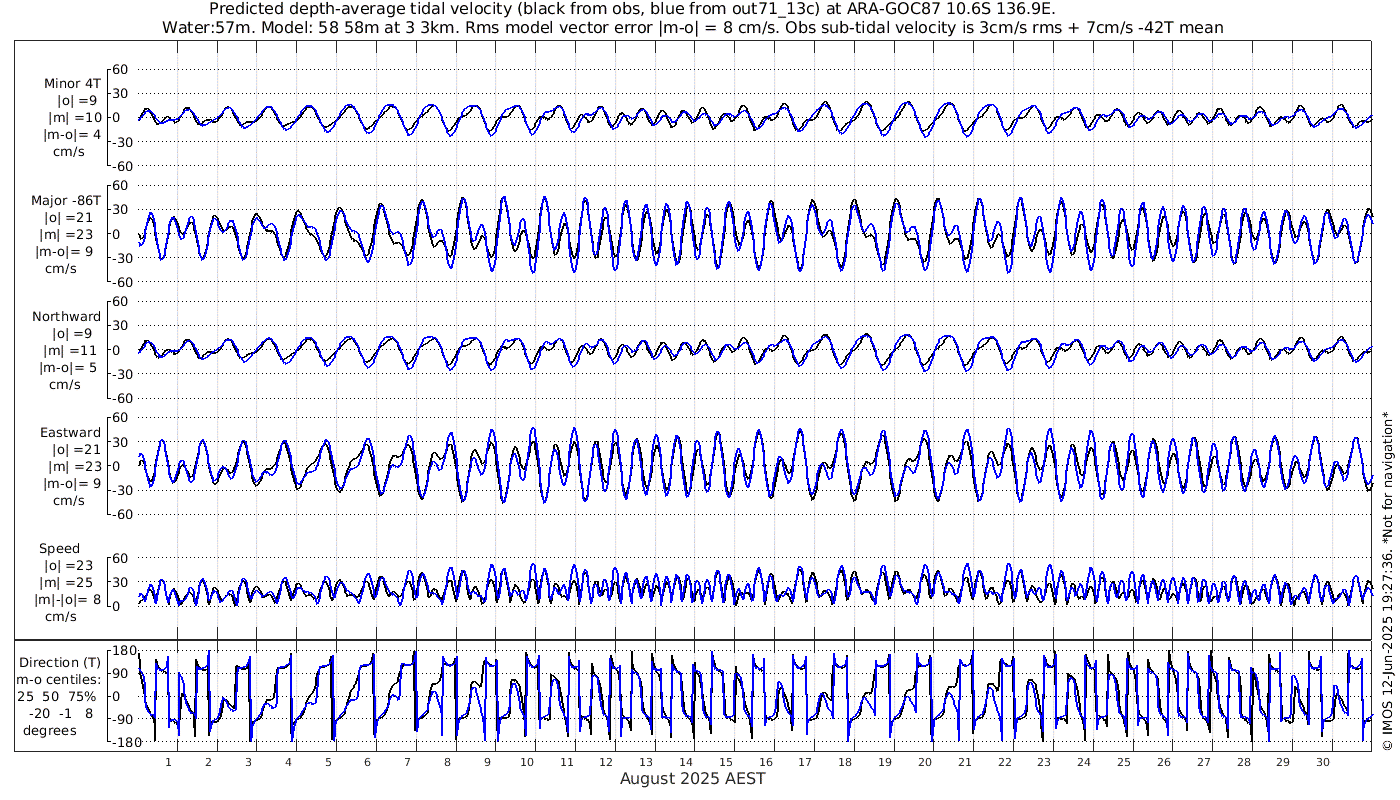Viewport: 1400px width, 800px height.
Task: Click day tick '12' on the date axis
Action: pos(607,762)
